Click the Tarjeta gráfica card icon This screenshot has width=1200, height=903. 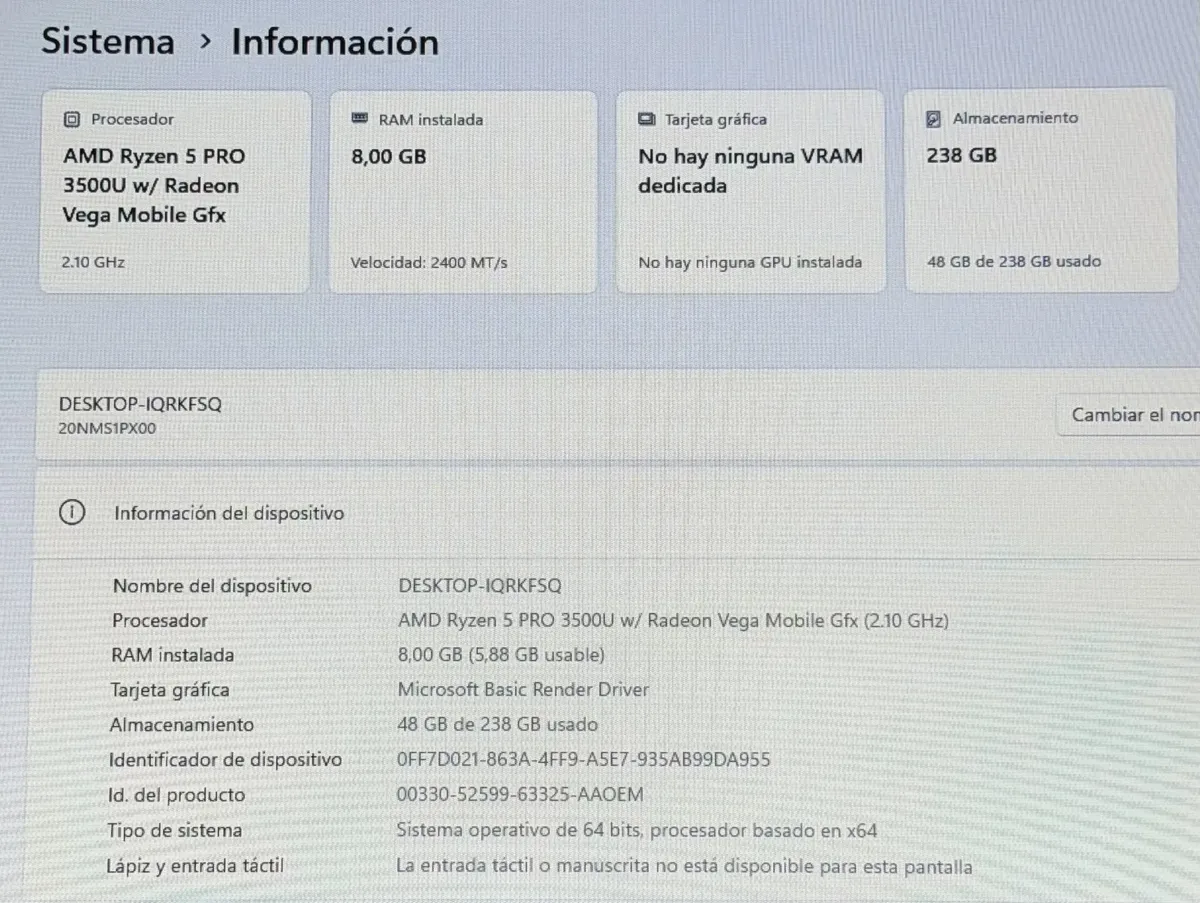647,119
